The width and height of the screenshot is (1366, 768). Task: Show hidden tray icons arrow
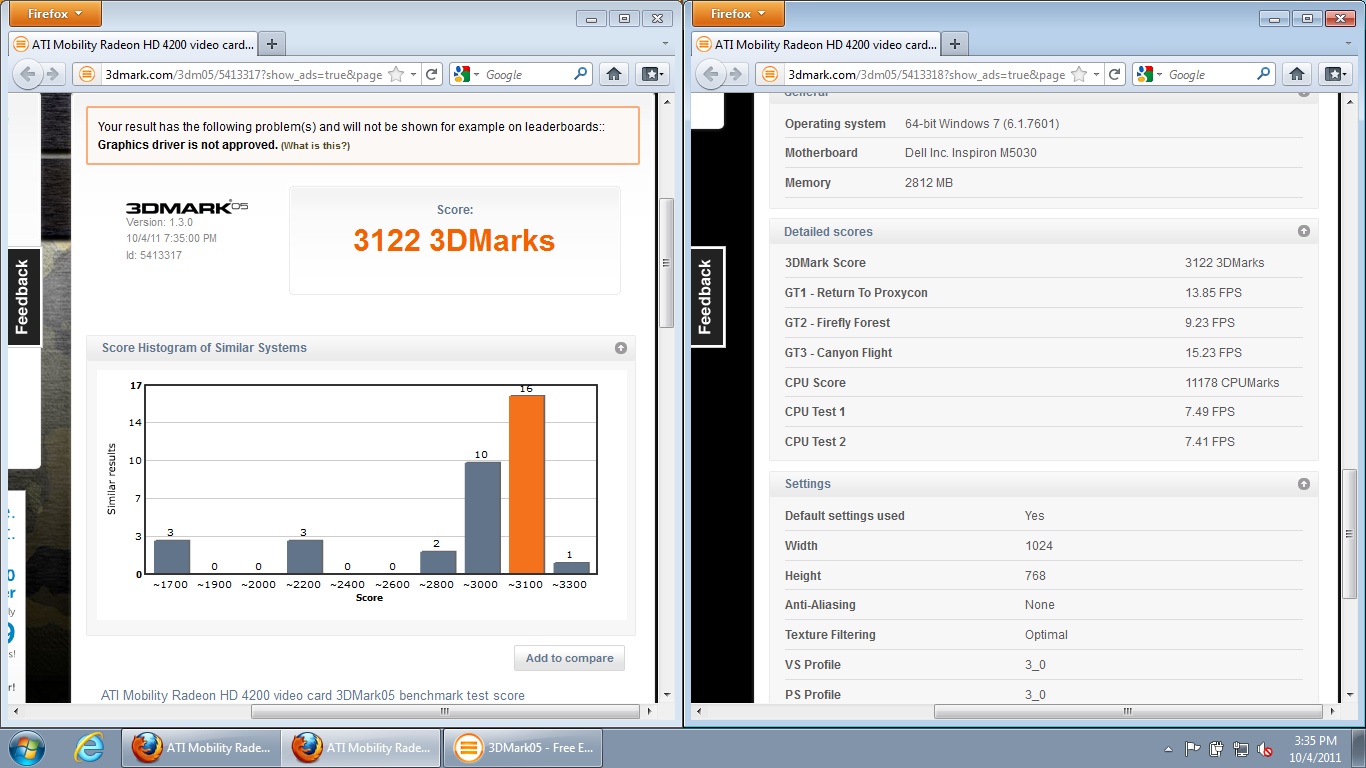coord(1168,749)
